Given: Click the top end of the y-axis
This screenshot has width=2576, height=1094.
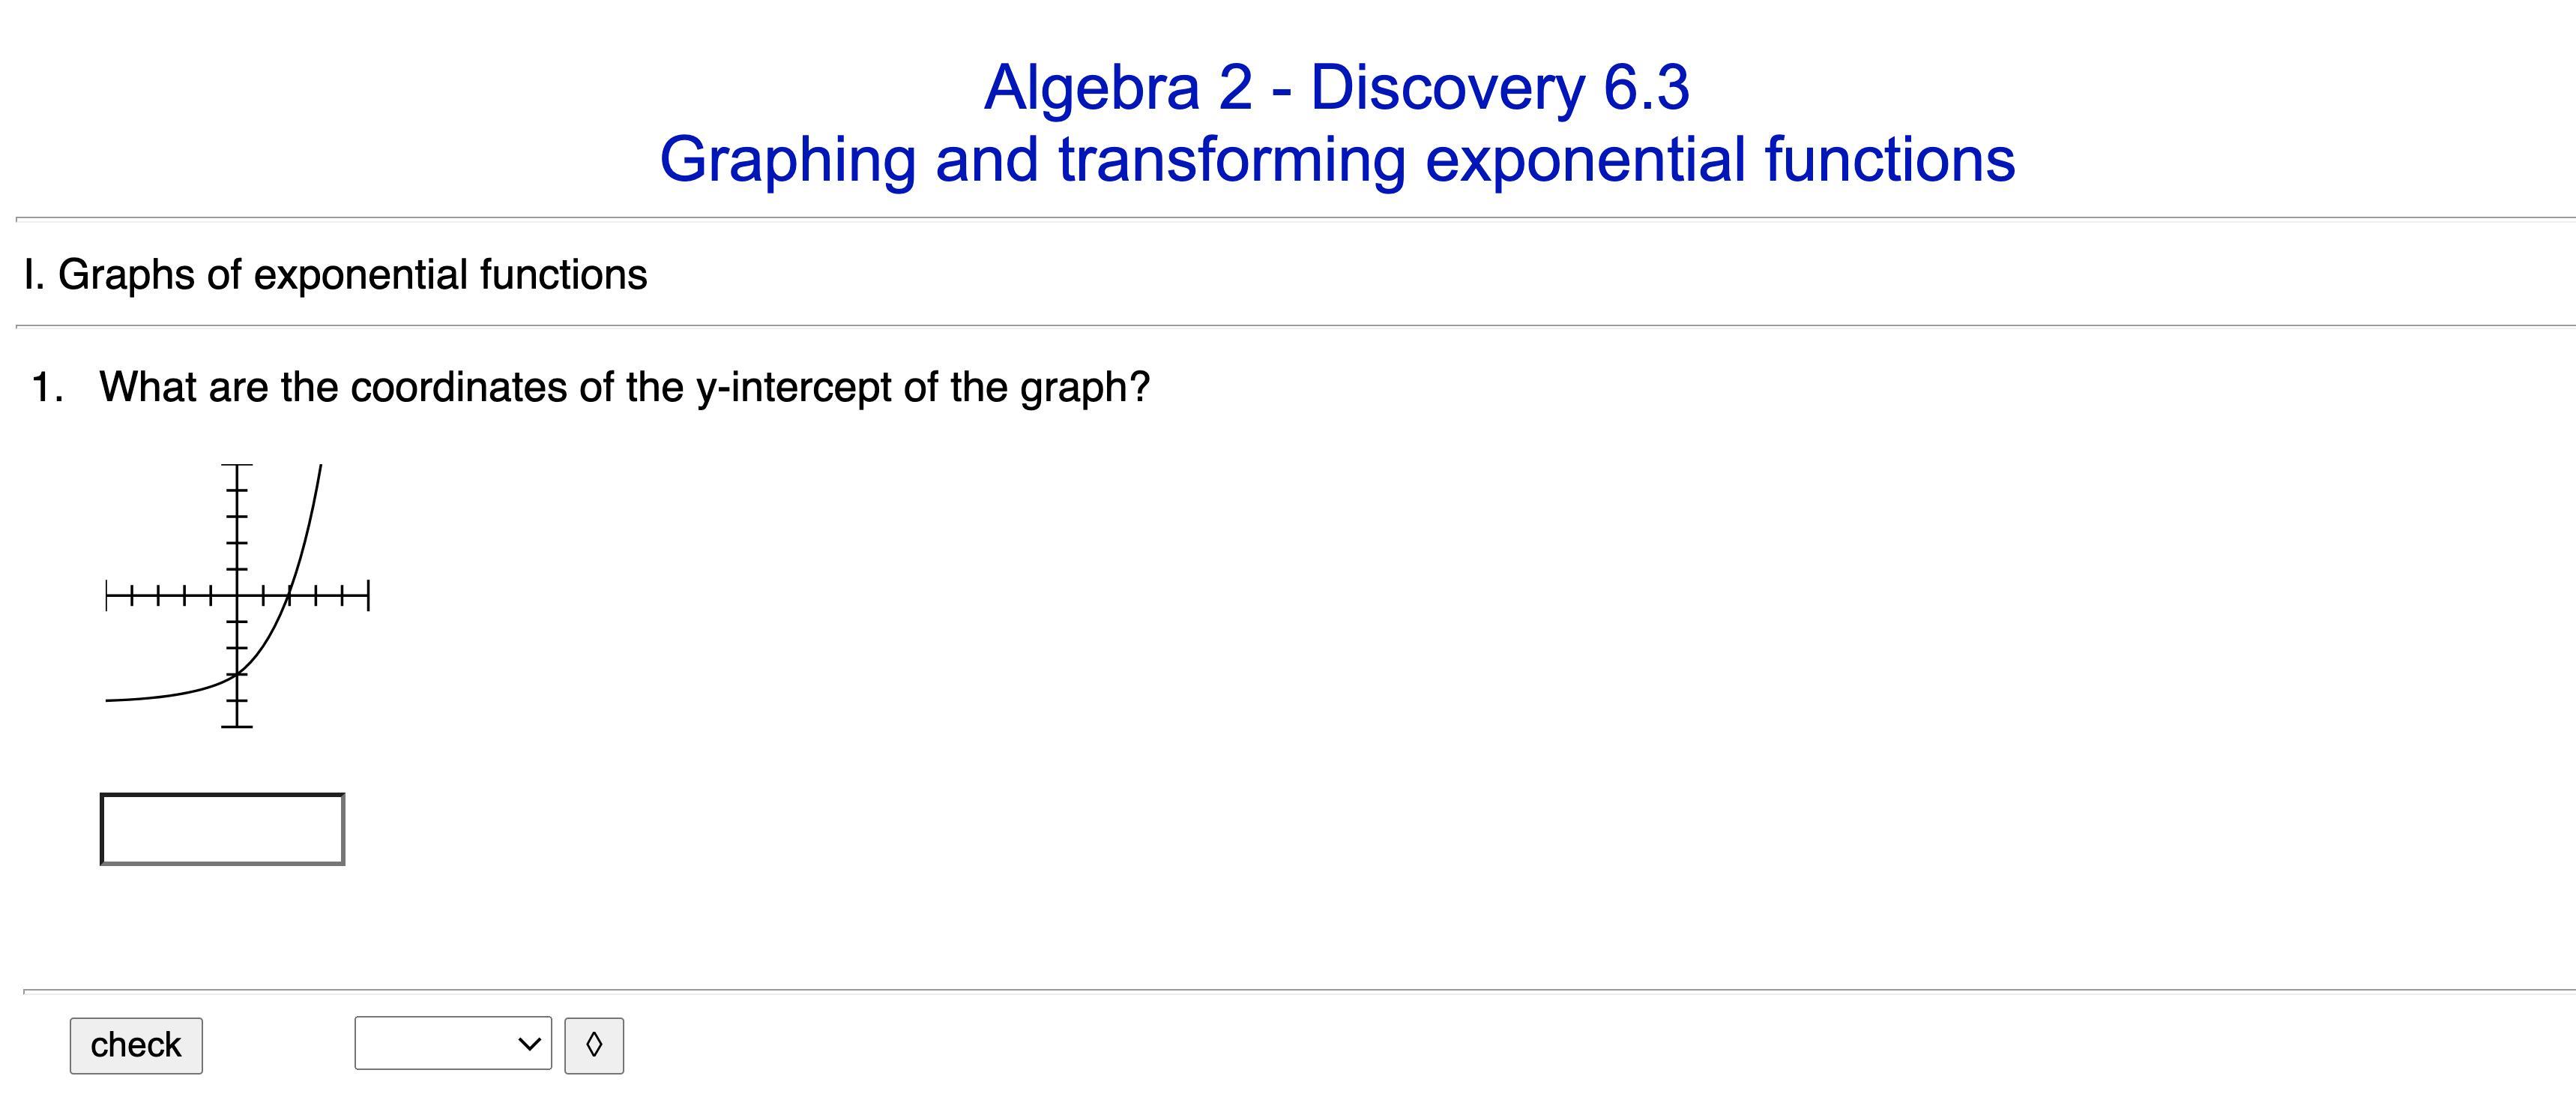Looking at the screenshot, I should (237, 466).
